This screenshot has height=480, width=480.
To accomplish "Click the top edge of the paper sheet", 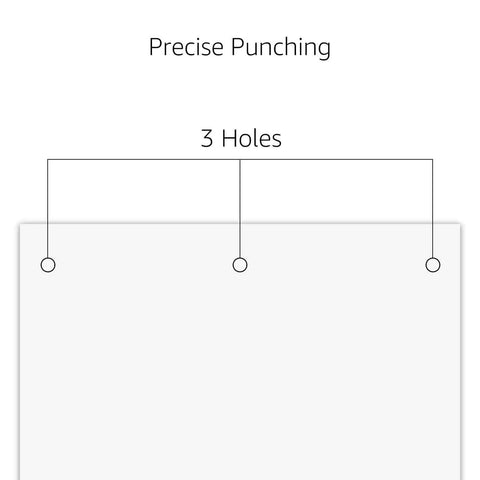I will [x=240, y=223].
